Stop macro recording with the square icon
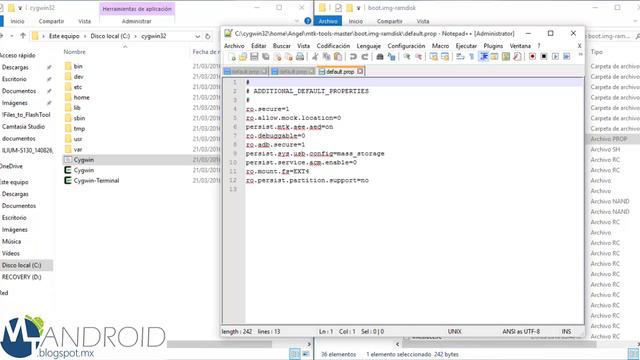Image resolution: width=640 pixels, height=360 pixels. click(544, 57)
